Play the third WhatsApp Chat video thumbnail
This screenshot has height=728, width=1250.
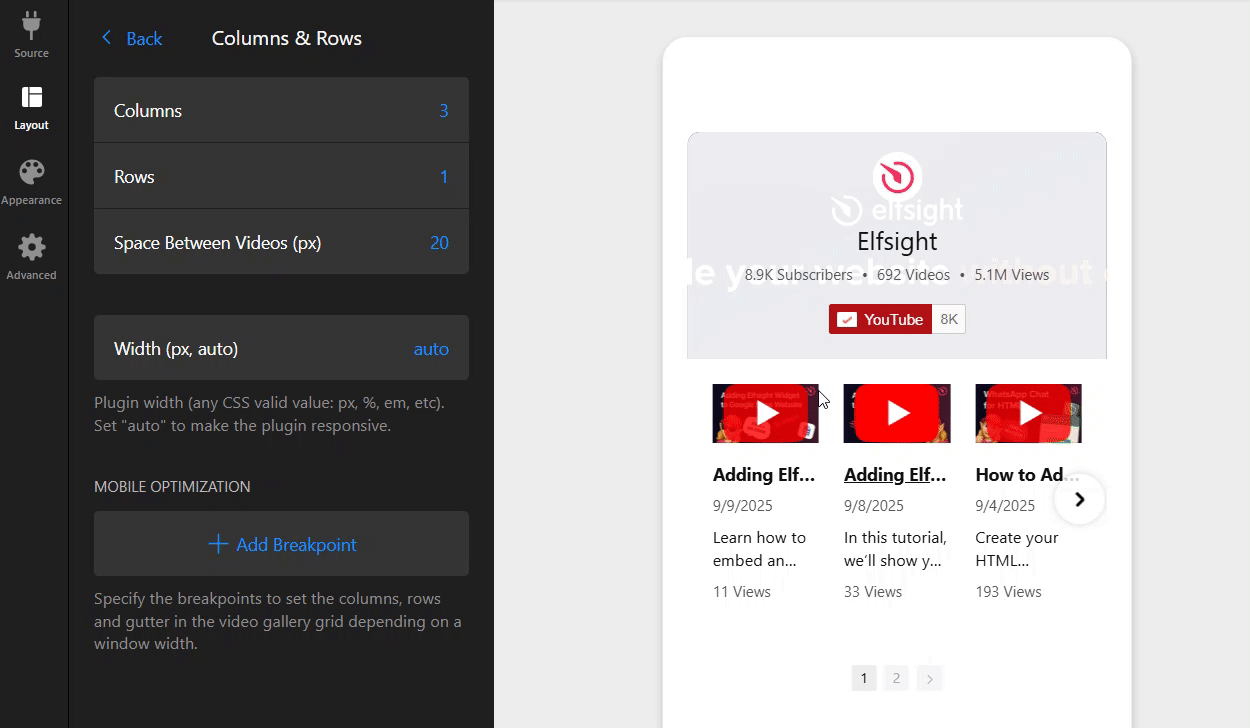pos(1028,413)
